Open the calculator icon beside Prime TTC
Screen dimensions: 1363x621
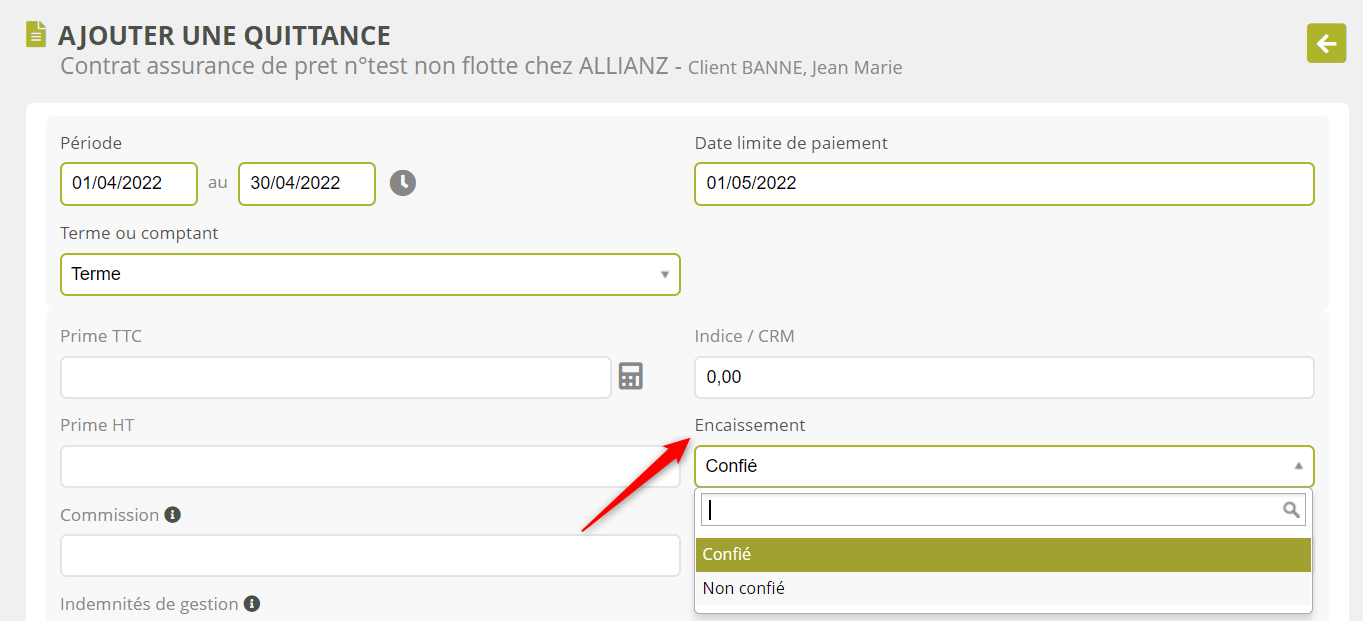(630, 376)
